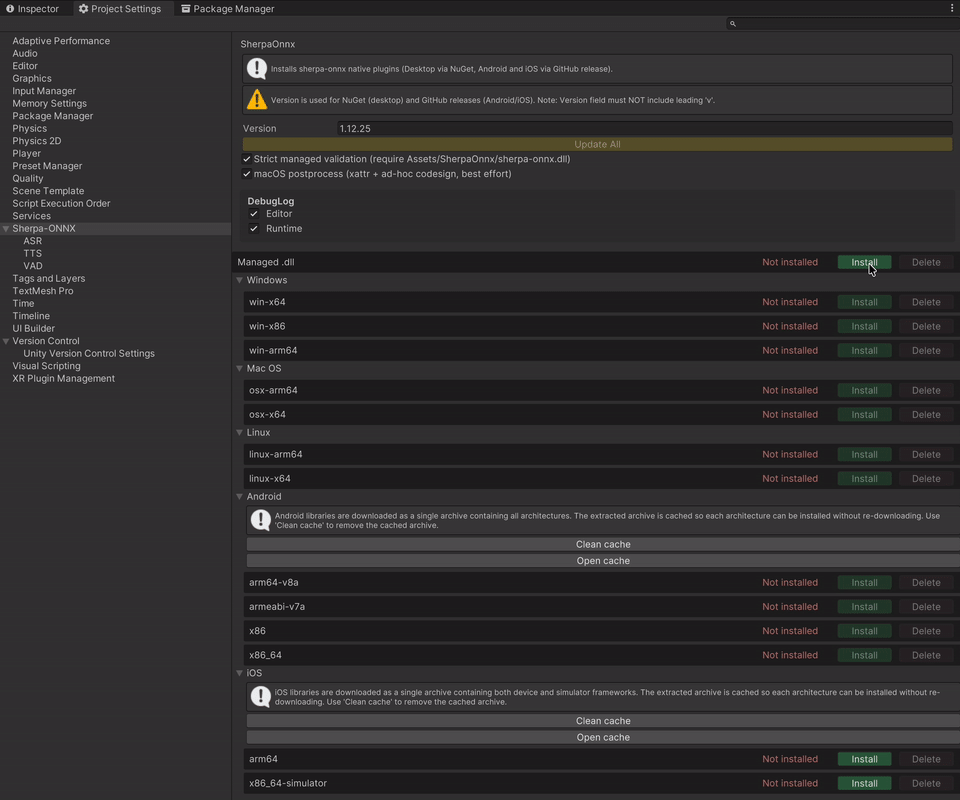Screen dimensions: 960x800
Task: Click the Version input field
Action: [644, 129]
